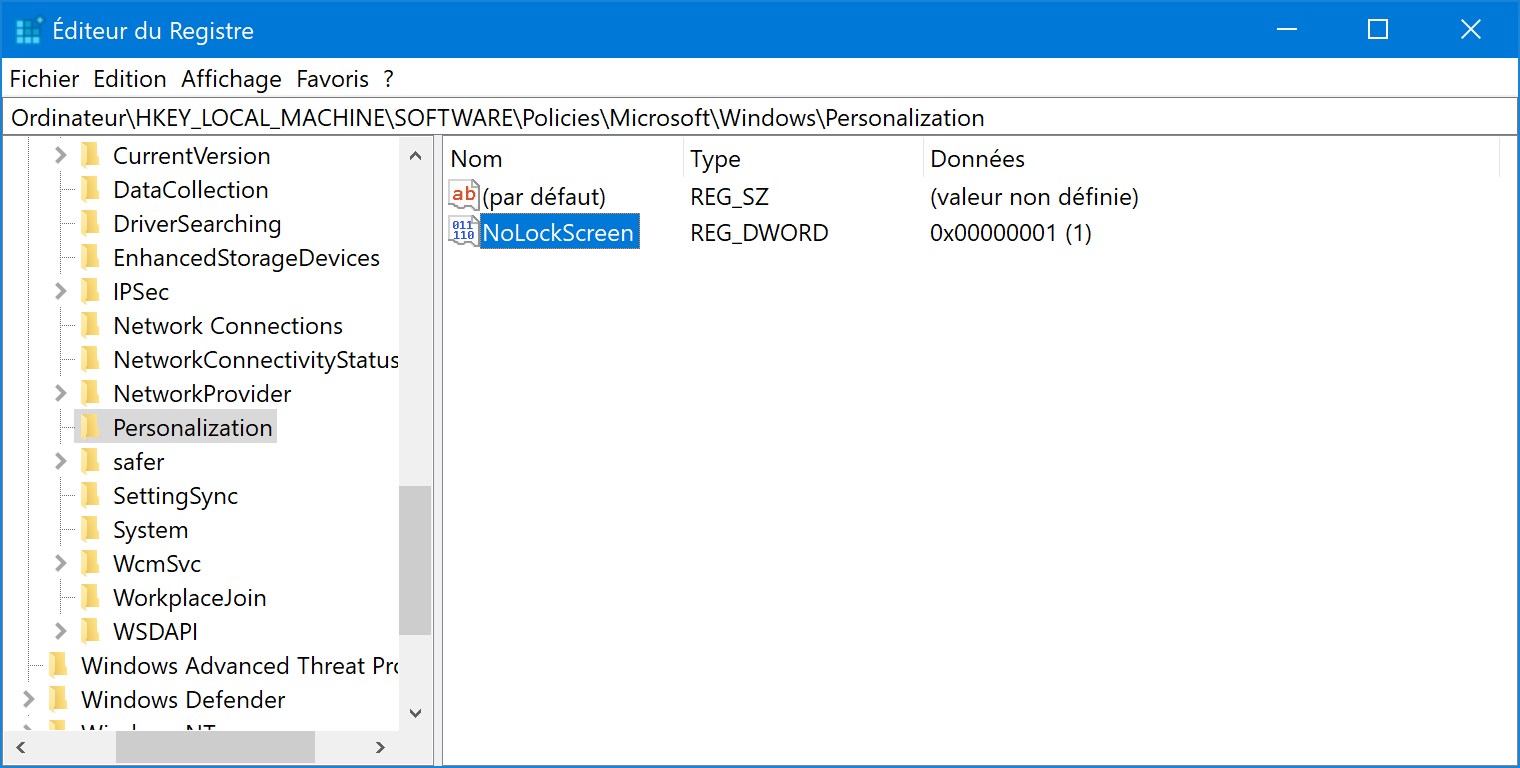Click the SettingSync folder icon
1520x768 pixels.
(x=90, y=495)
